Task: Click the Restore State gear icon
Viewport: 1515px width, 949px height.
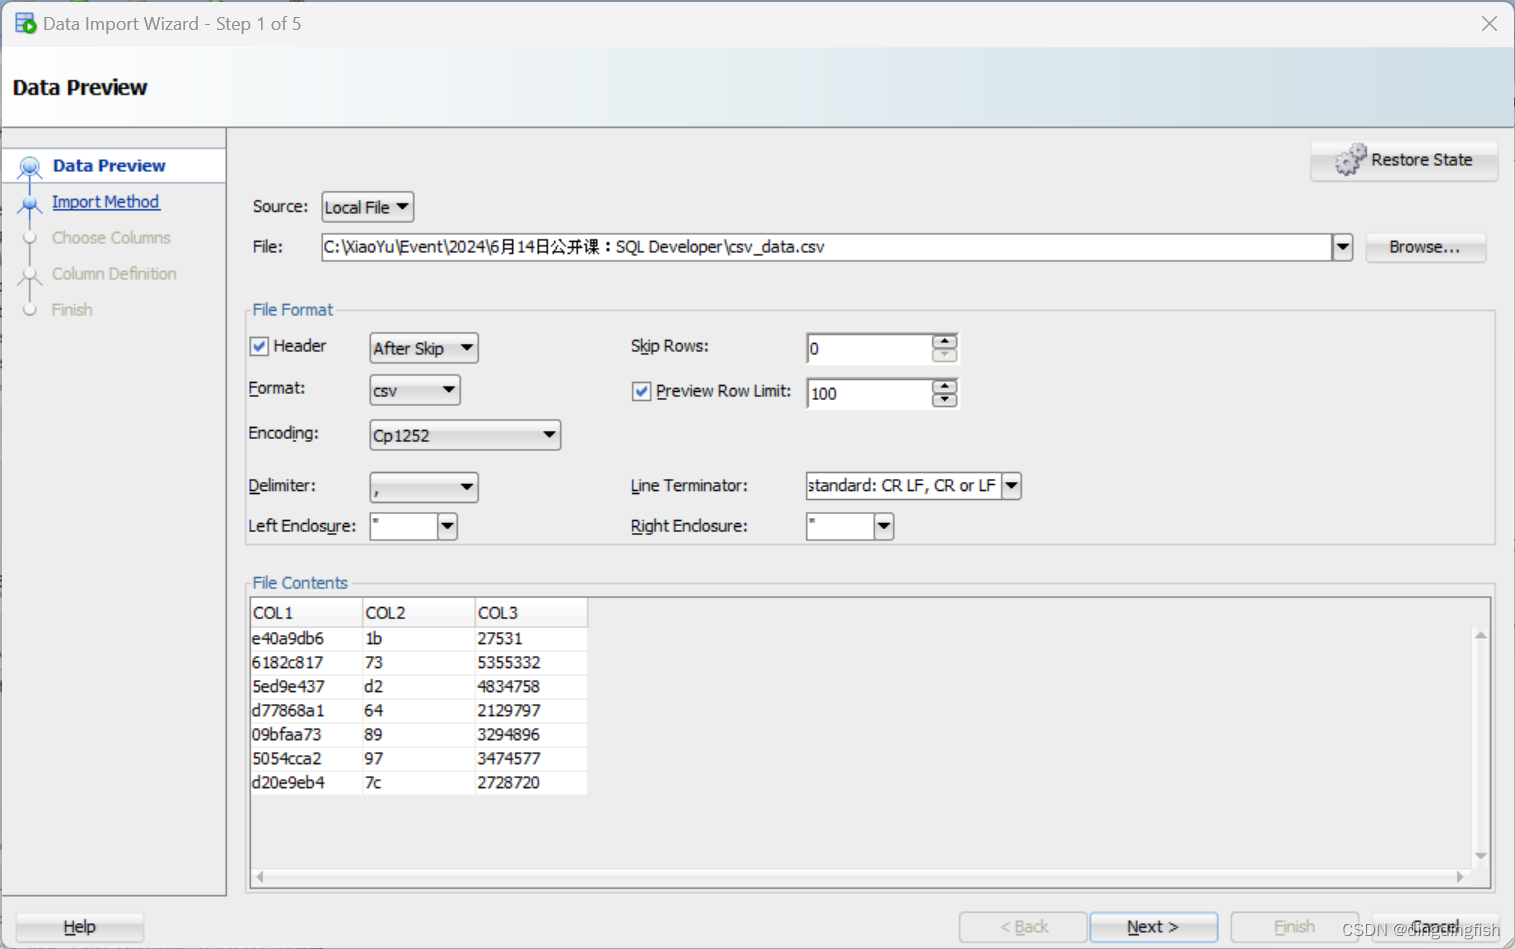Action: (1351, 160)
